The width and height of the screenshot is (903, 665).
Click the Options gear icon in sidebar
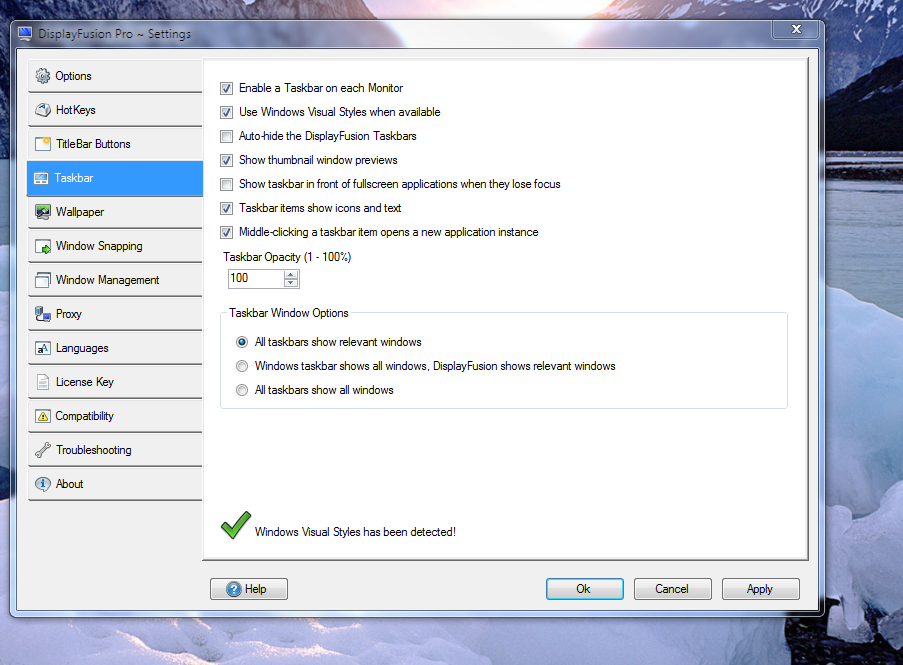[x=42, y=76]
